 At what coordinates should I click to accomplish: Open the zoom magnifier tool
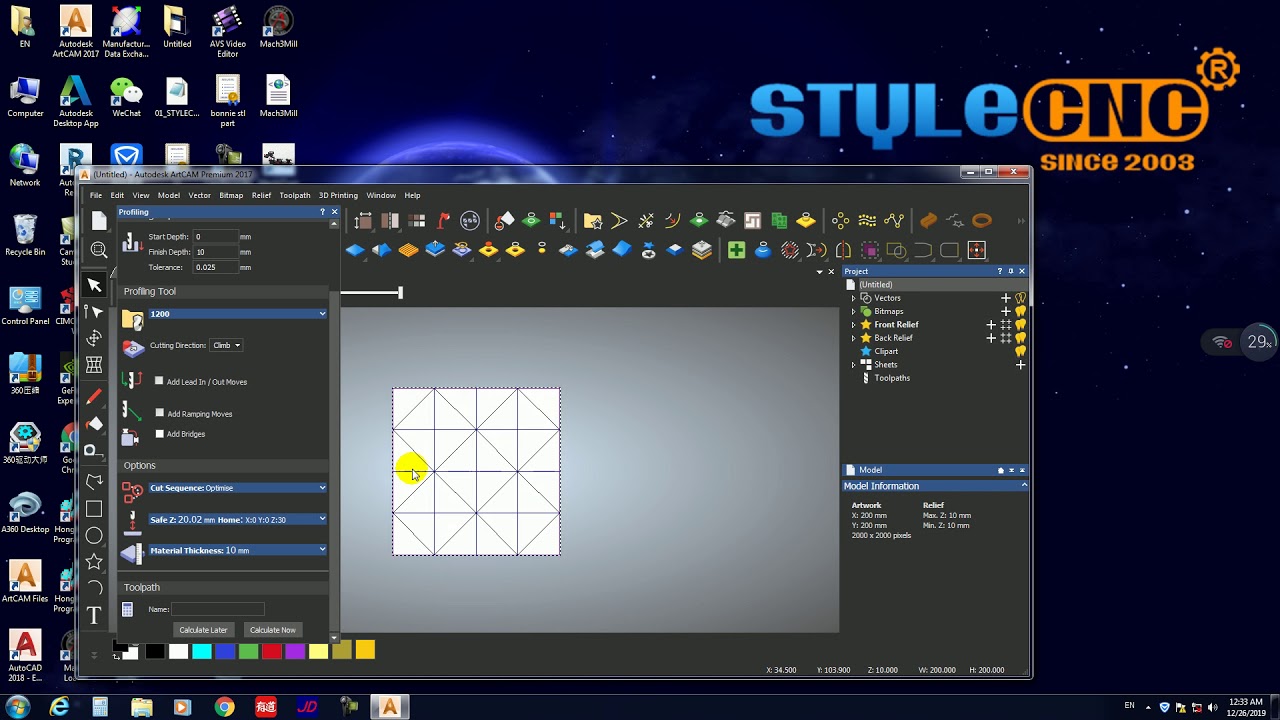coord(99,250)
